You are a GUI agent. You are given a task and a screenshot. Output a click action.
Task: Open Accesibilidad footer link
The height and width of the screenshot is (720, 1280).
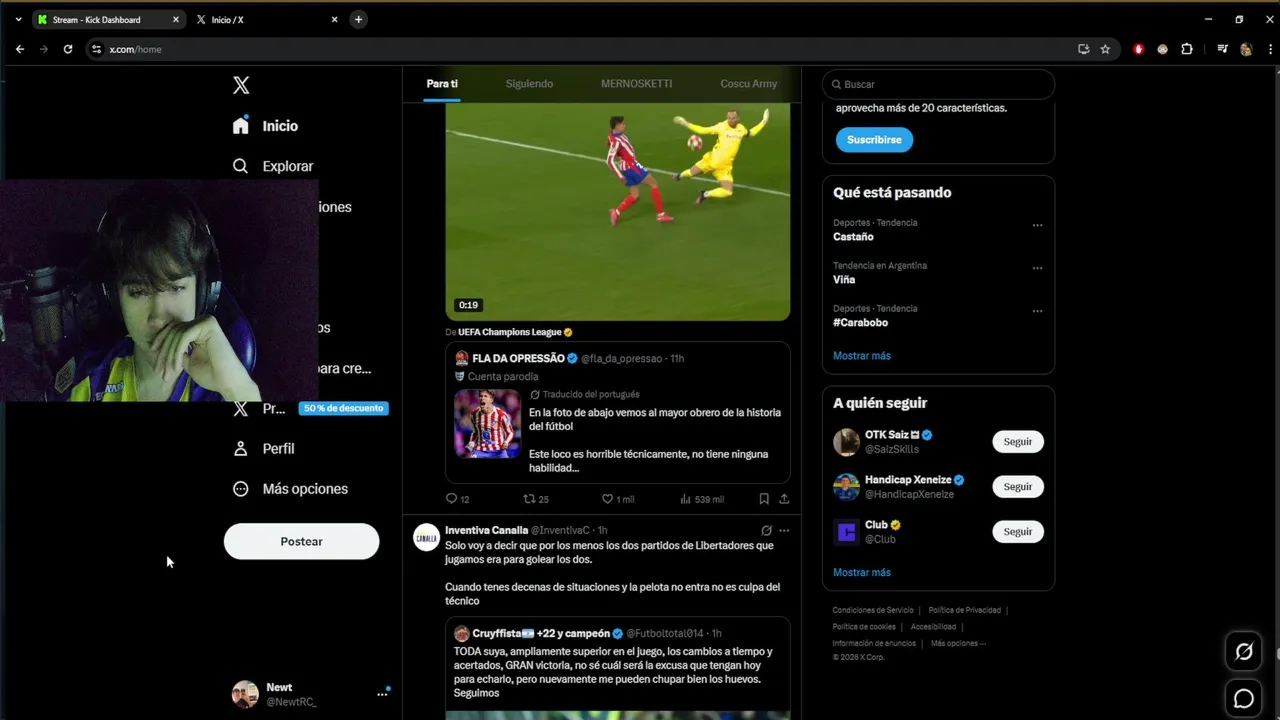click(933, 627)
